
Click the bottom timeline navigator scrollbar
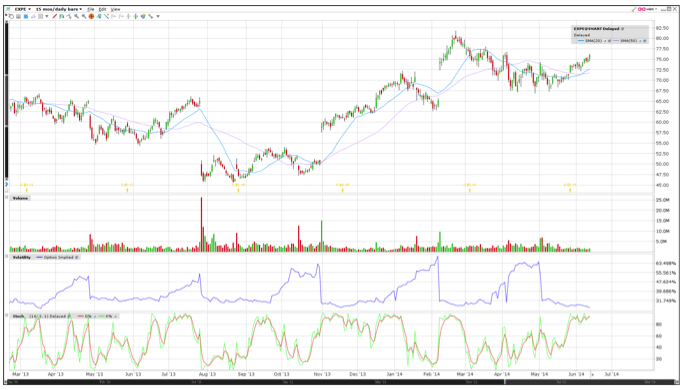tap(342, 382)
